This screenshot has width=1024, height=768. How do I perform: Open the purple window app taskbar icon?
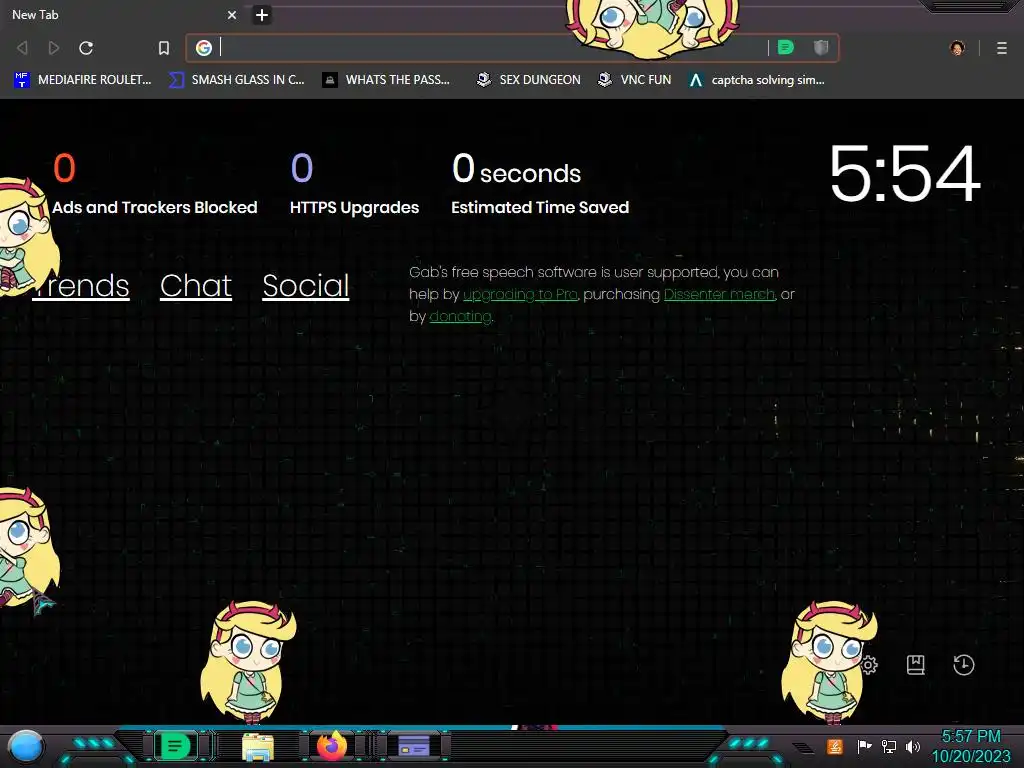coord(414,746)
